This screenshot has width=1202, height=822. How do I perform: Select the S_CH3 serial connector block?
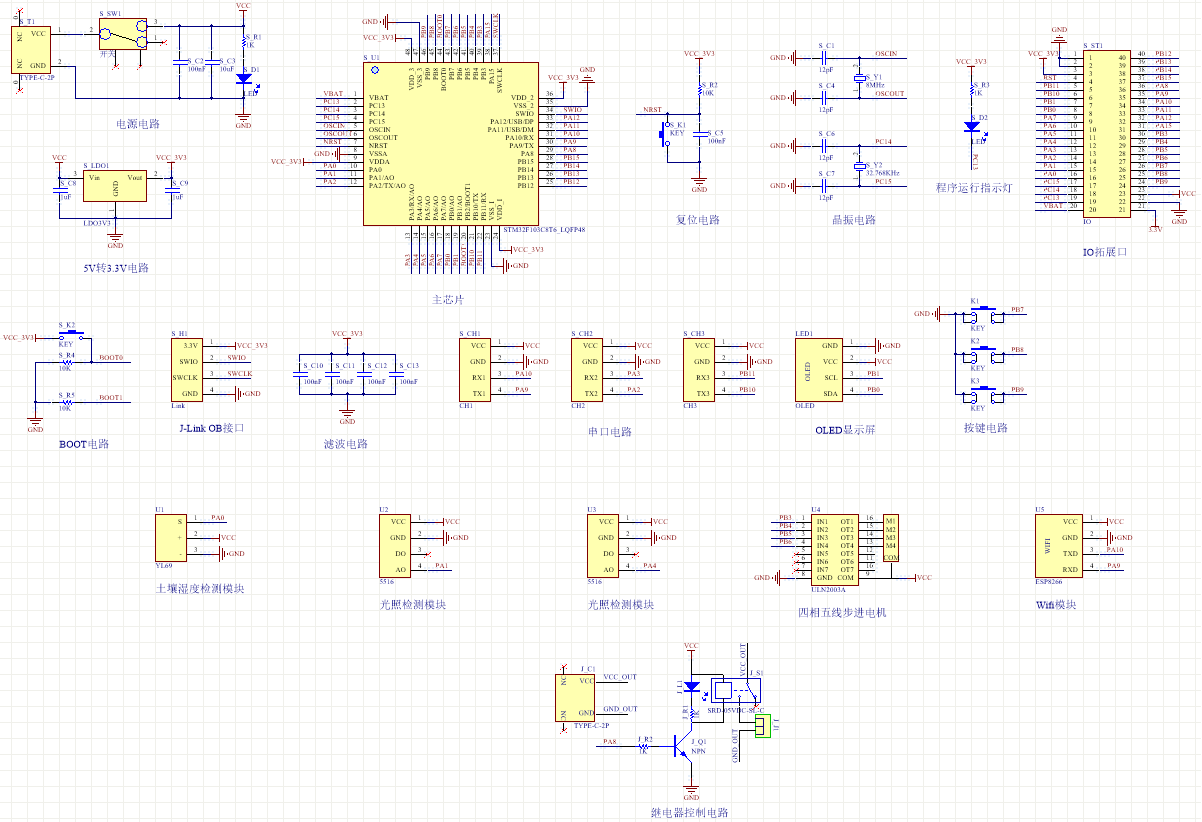pos(699,369)
